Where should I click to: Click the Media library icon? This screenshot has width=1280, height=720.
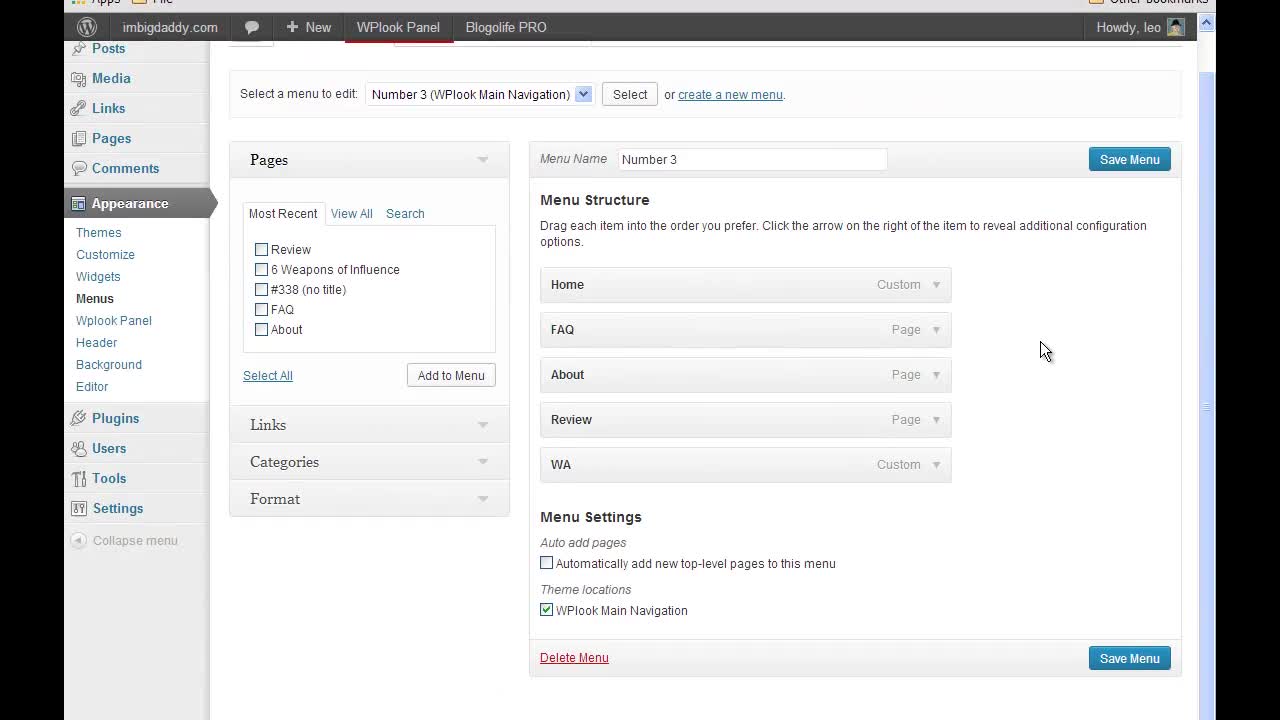(78, 78)
